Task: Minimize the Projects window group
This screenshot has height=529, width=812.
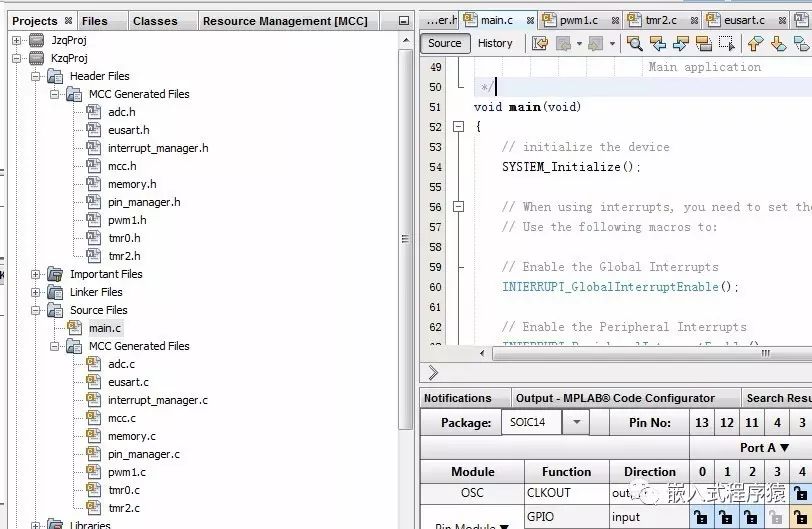Action: (403, 21)
